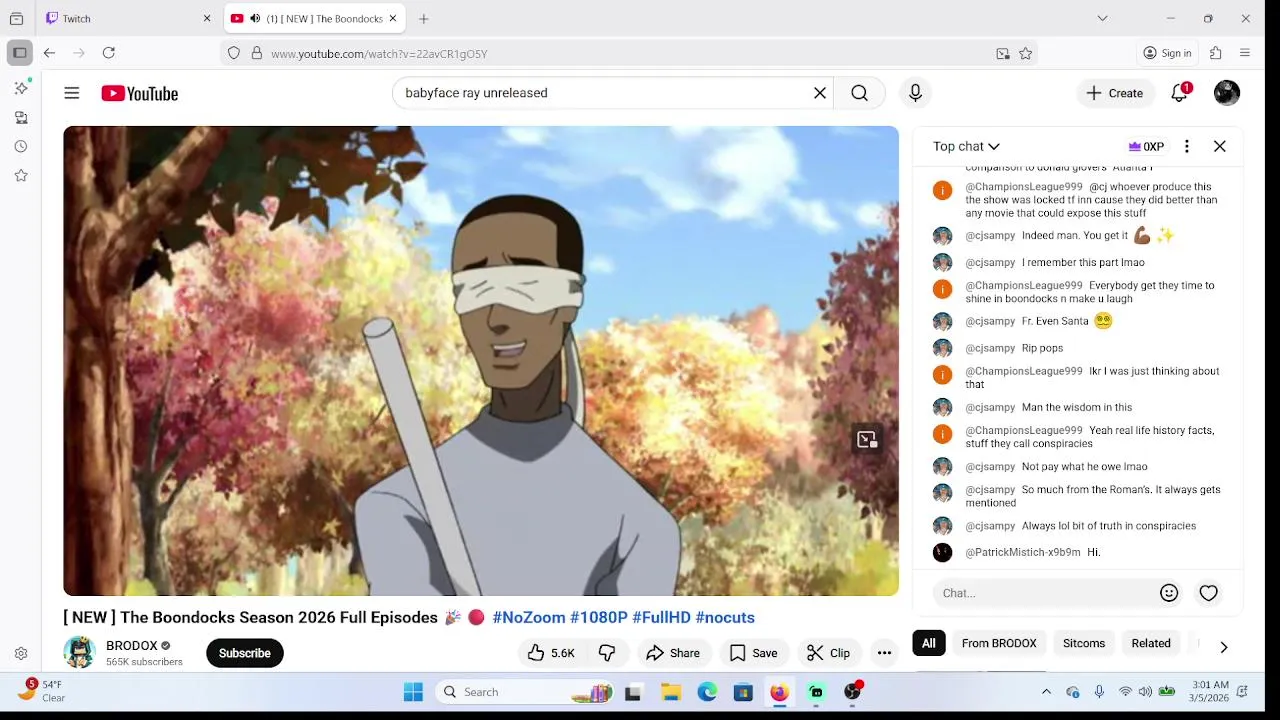Select the Related chip
The height and width of the screenshot is (720, 1280).
coord(1151,643)
